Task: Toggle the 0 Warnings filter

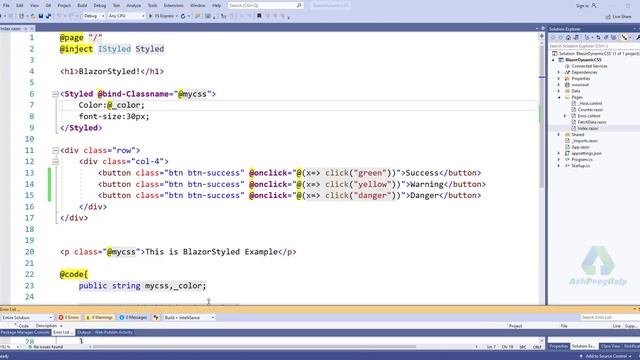Action: point(99,318)
